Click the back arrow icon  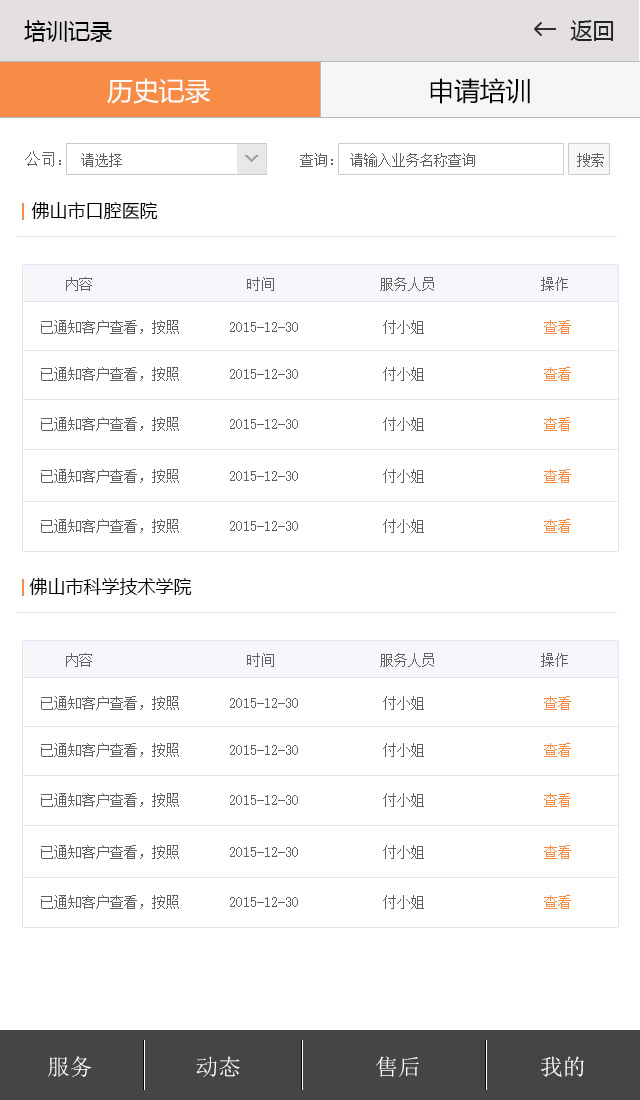click(544, 30)
